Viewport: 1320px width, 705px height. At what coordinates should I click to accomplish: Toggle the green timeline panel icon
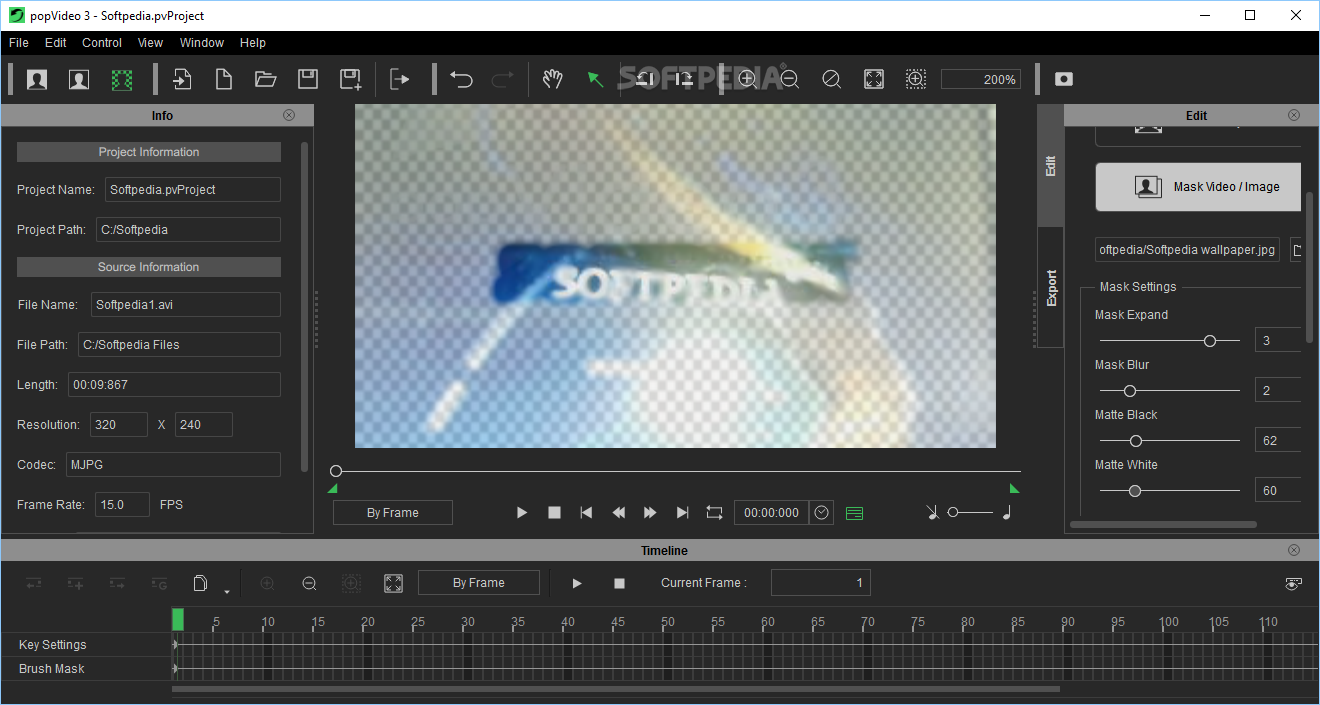(x=854, y=513)
